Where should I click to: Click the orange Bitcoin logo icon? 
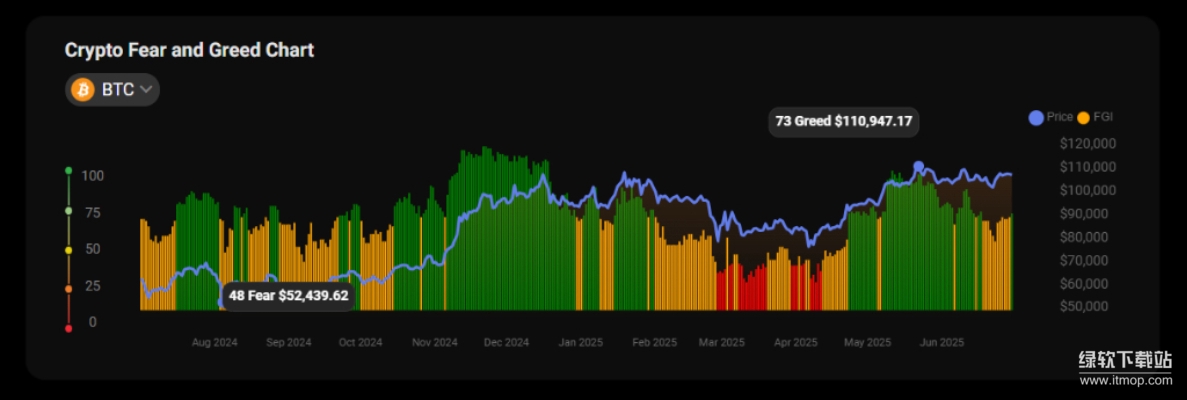pos(83,89)
